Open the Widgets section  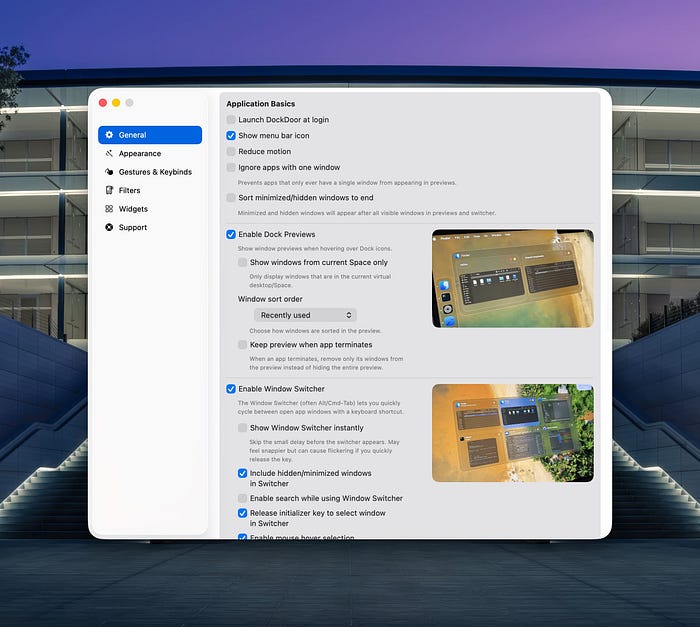150,209
